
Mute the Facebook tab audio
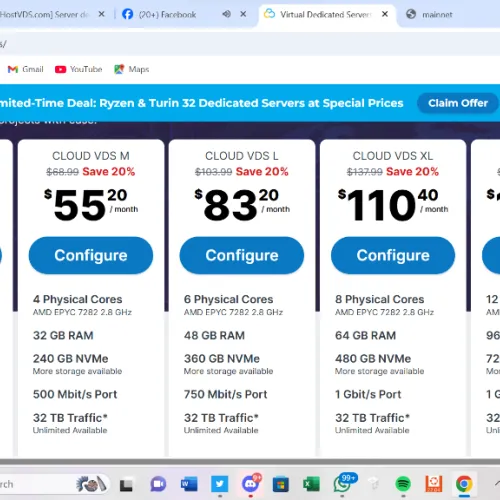click(227, 14)
